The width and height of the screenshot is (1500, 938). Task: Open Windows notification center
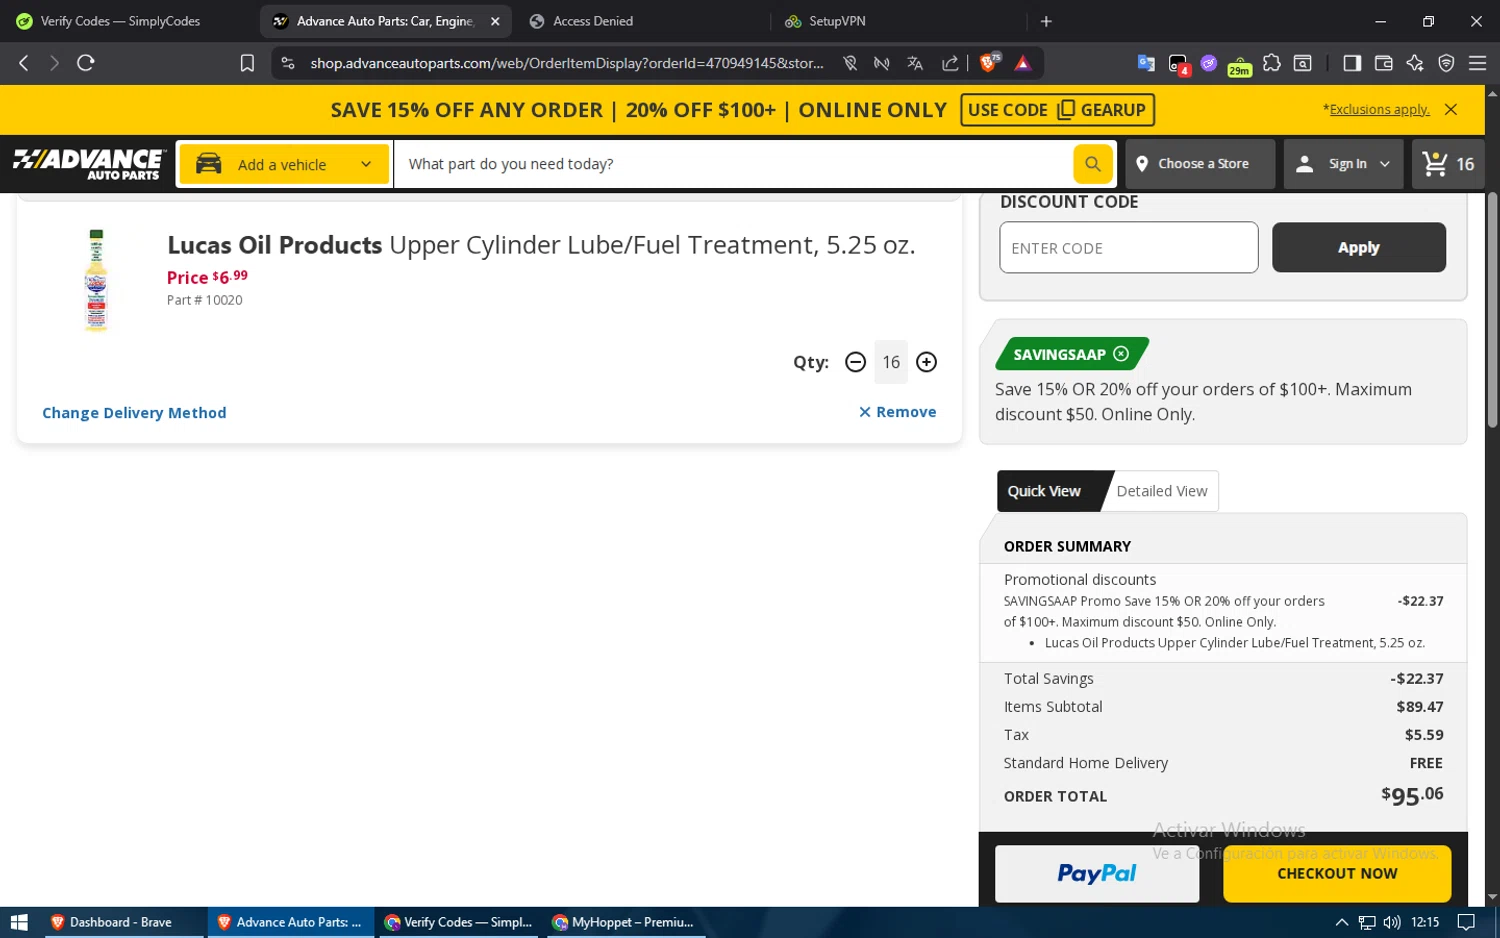[x=1465, y=922]
